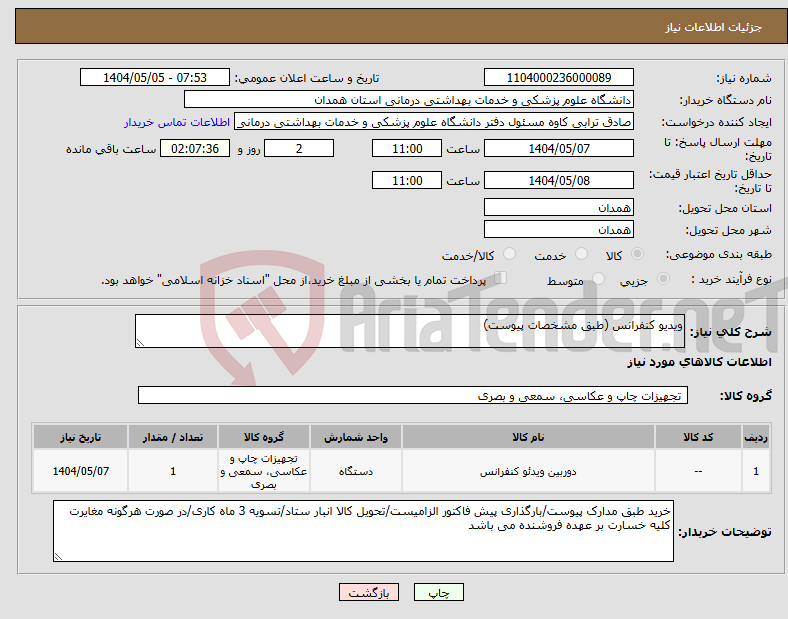Click the گروه کالا table column header
The height and width of the screenshot is (619, 788).
click(264, 437)
